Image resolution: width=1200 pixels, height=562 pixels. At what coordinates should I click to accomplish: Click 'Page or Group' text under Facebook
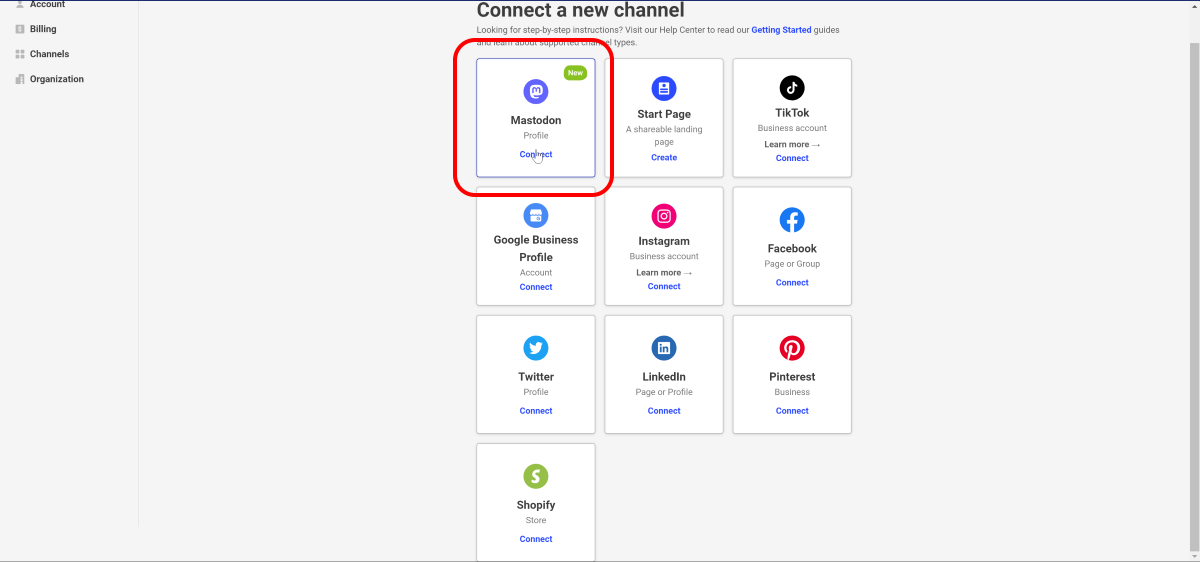pos(792,264)
